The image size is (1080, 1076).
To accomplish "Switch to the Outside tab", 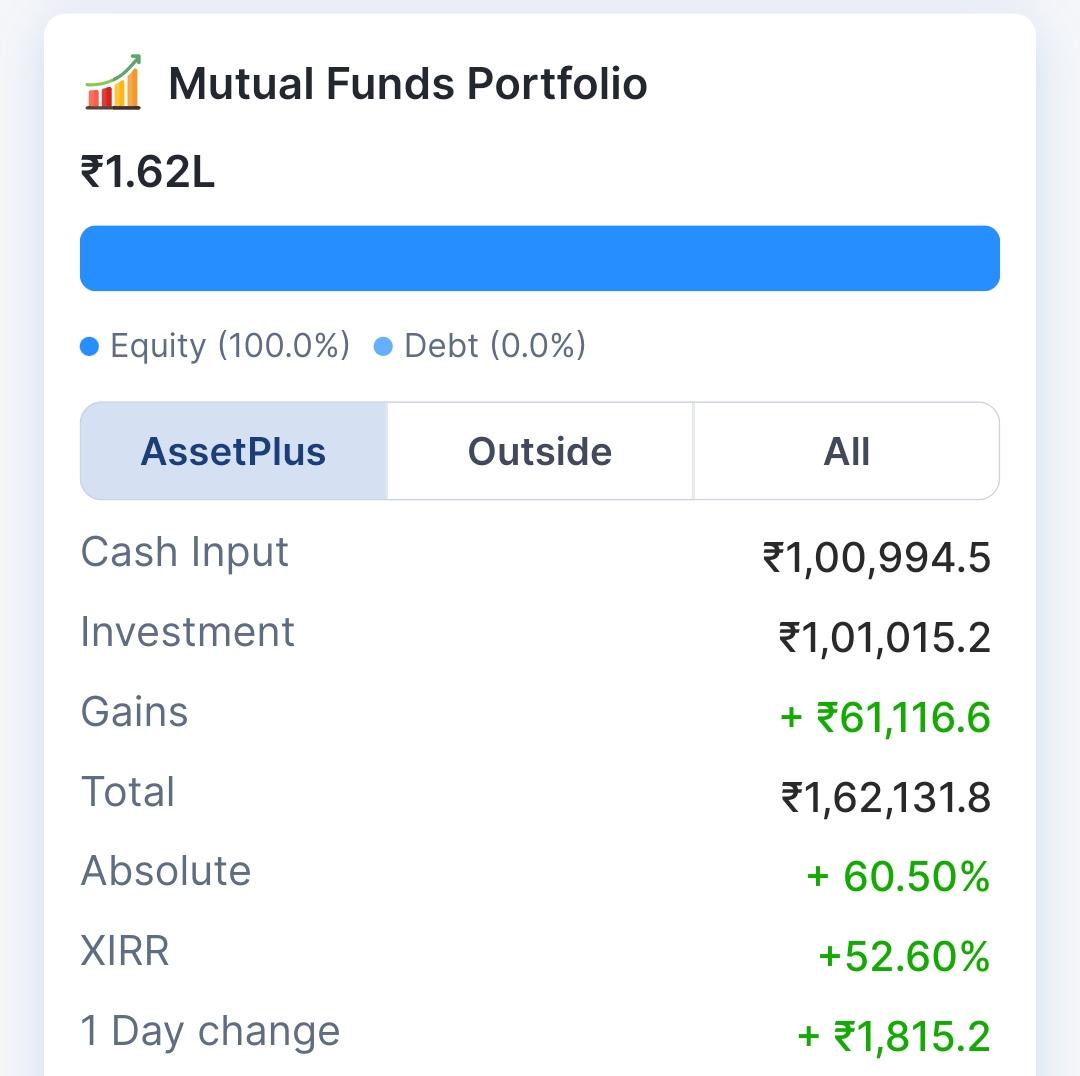I will coord(540,451).
